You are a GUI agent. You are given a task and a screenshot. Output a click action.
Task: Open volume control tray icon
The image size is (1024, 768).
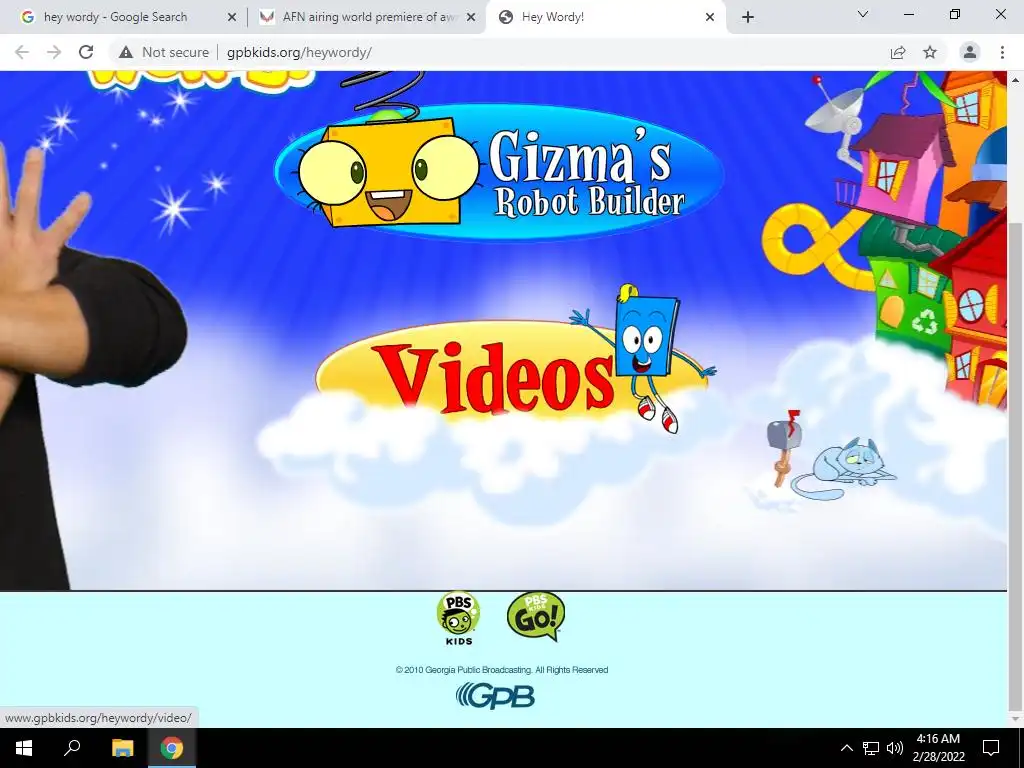(895, 748)
